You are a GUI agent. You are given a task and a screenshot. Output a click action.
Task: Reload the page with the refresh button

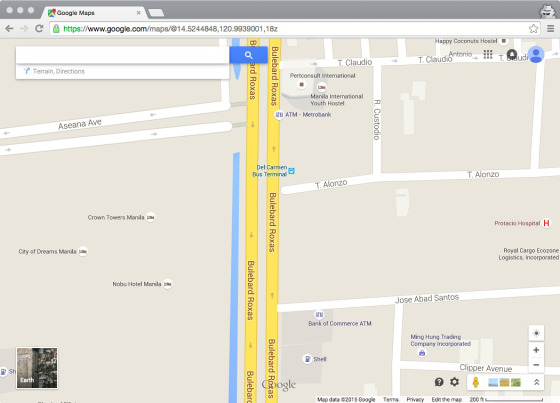tap(39, 29)
